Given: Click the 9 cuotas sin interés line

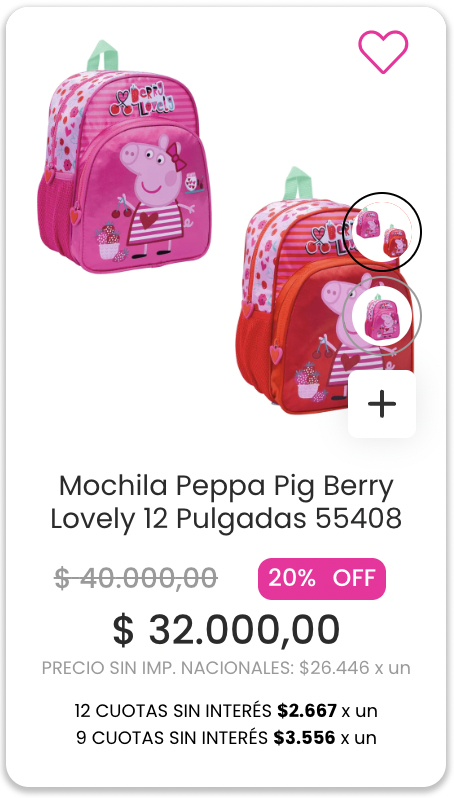Looking at the screenshot, I should (x=226, y=737).
